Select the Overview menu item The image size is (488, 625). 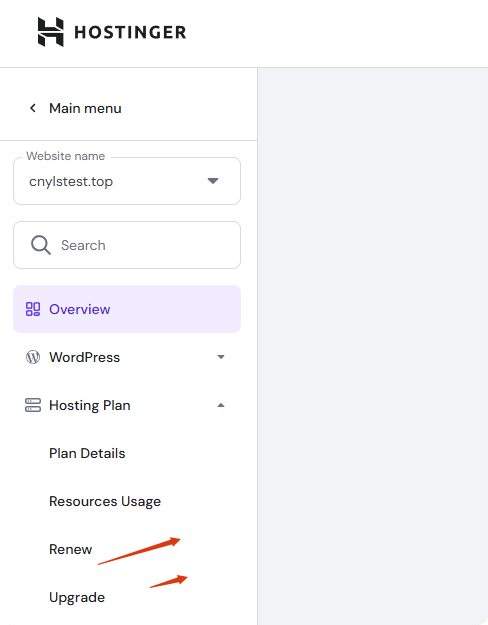point(127,309)
